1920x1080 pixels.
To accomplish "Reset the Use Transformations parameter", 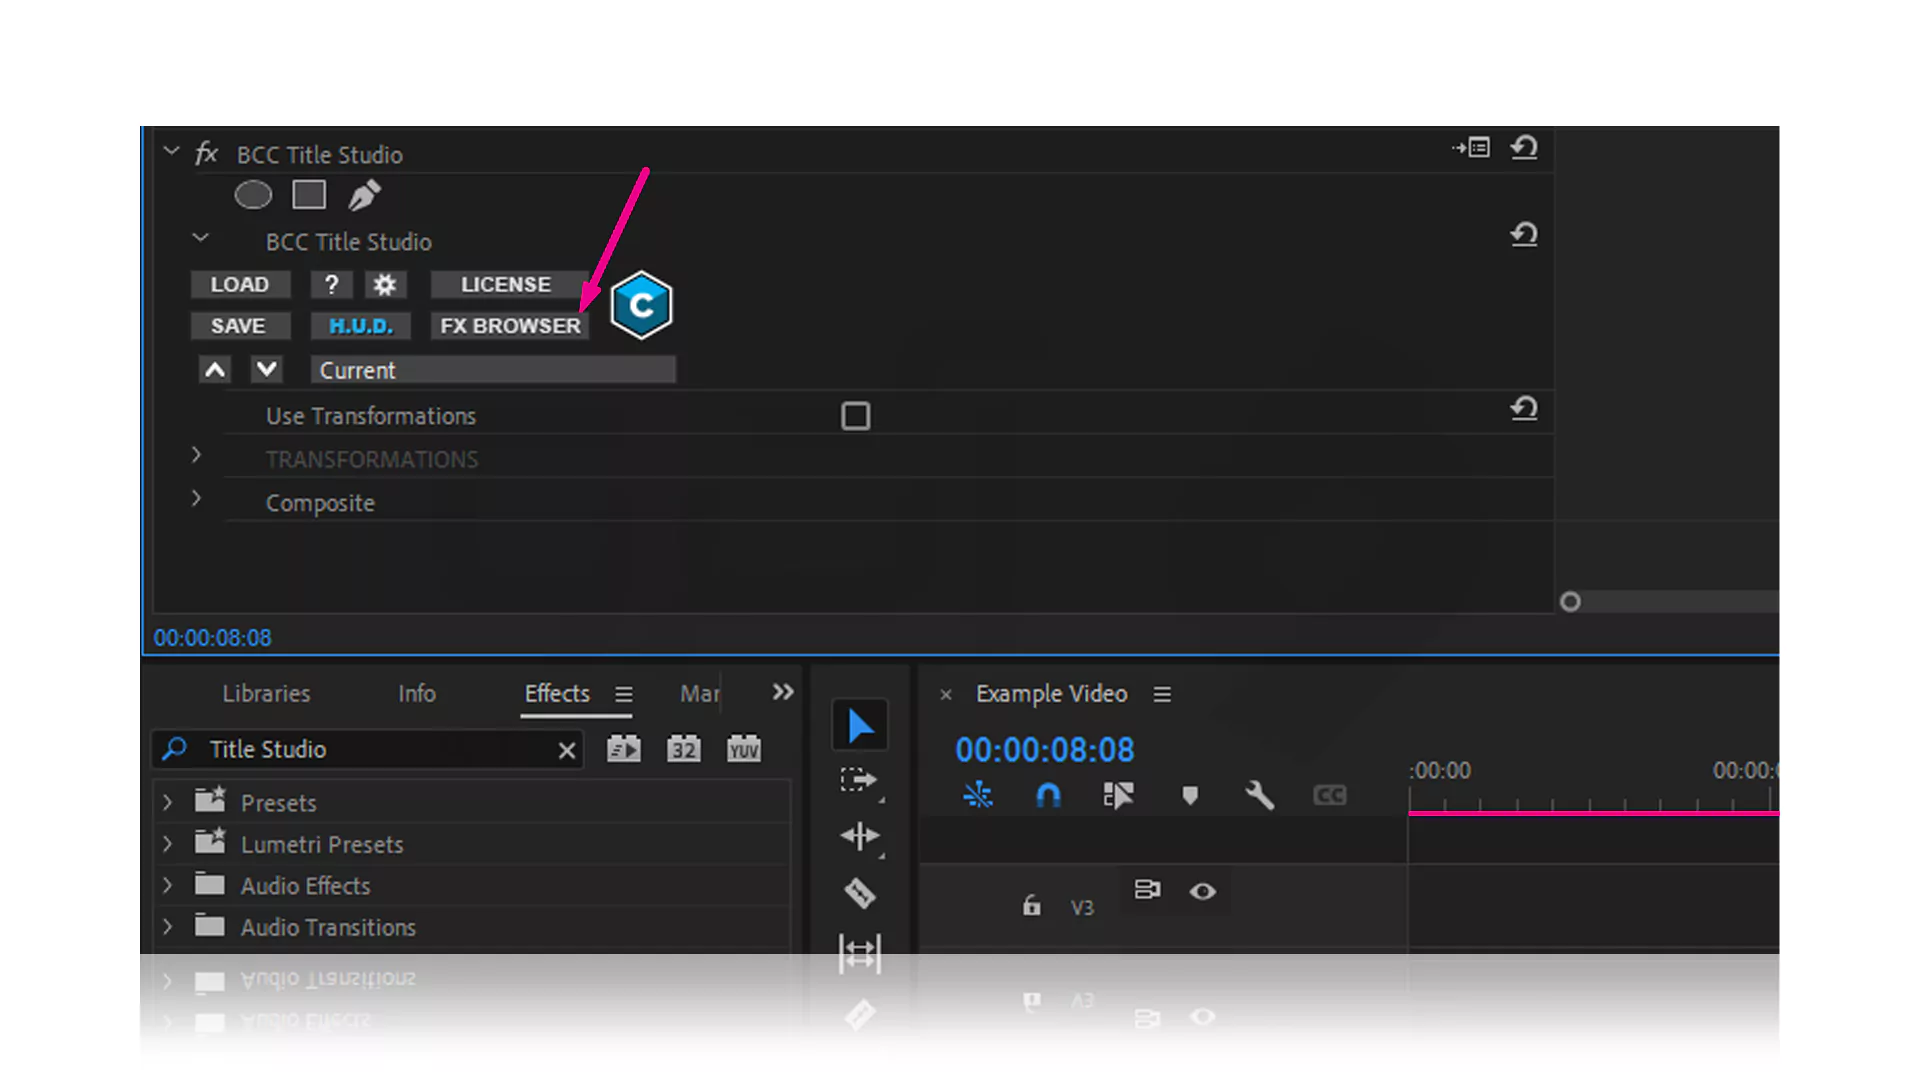I will pyautogui.click(x=1524, y=409).
